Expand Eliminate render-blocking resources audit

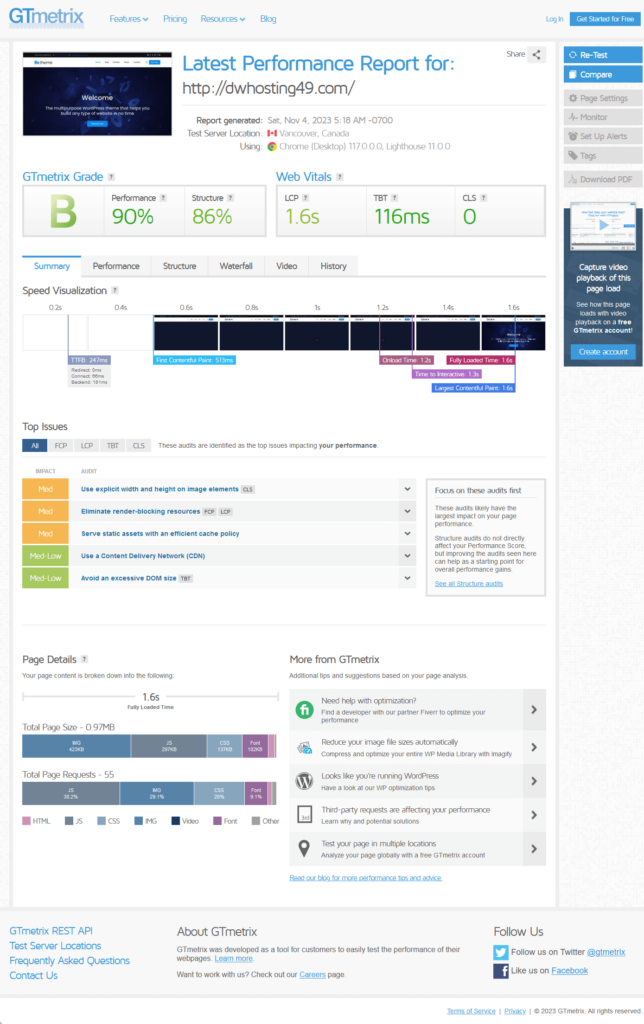coord(408,511)
